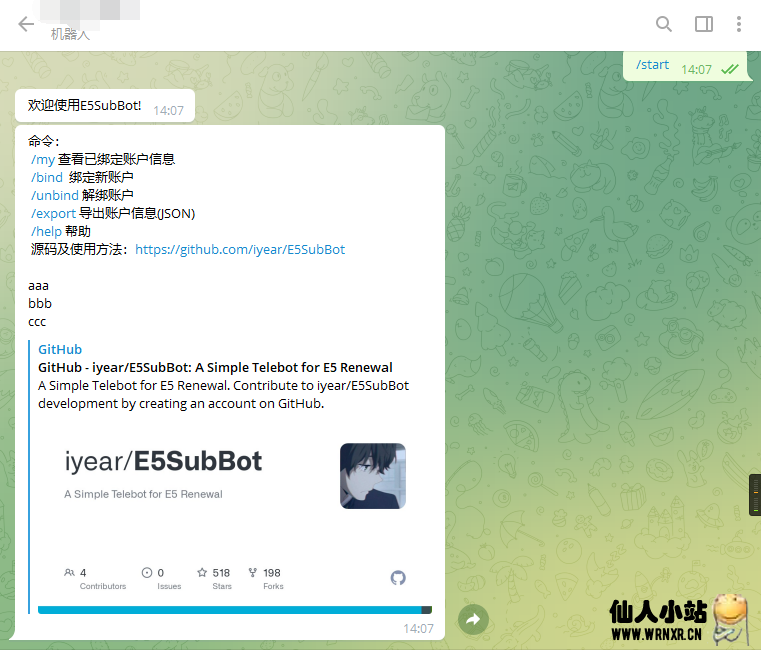Open search in this chat
761x650 pixels.
(663, 24)
